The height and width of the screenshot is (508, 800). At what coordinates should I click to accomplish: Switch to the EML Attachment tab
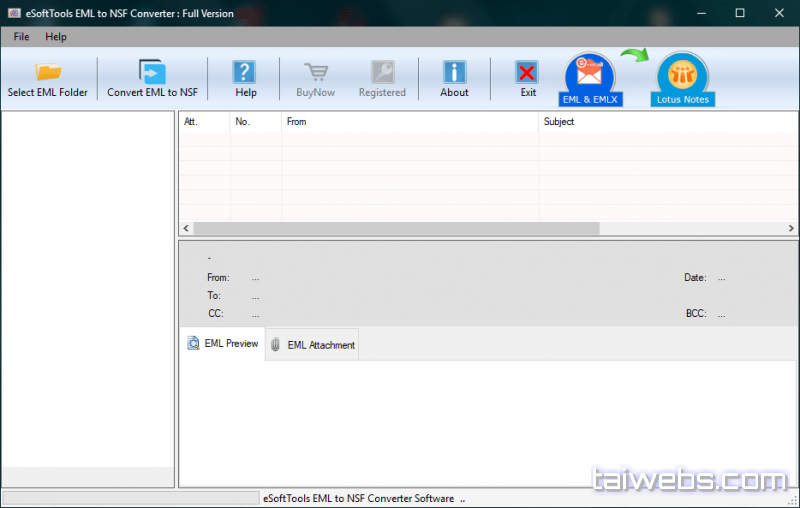(312, 345)
